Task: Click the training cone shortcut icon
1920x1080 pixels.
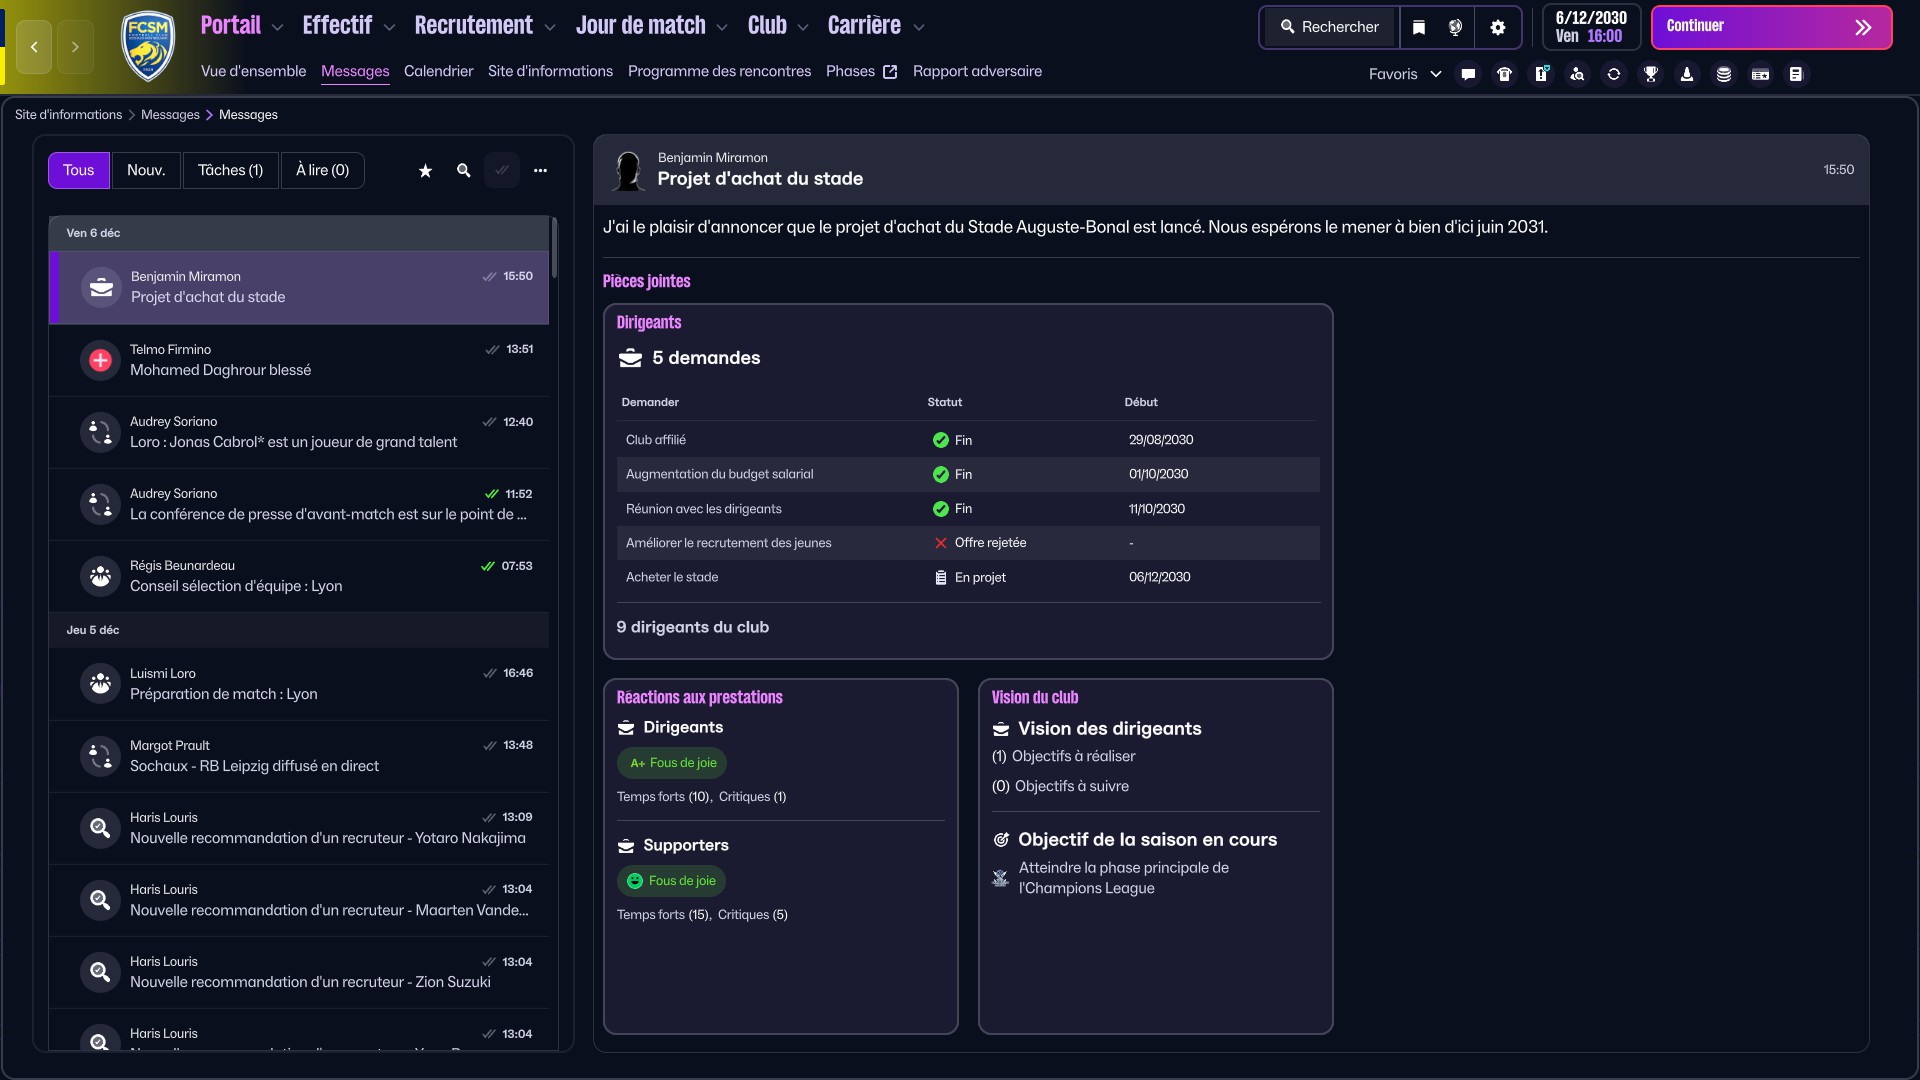Action: point(1687,74)
